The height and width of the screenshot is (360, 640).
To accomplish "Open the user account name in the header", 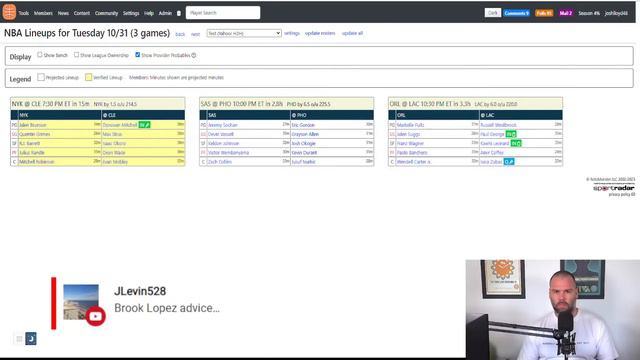I will point(616,13).
